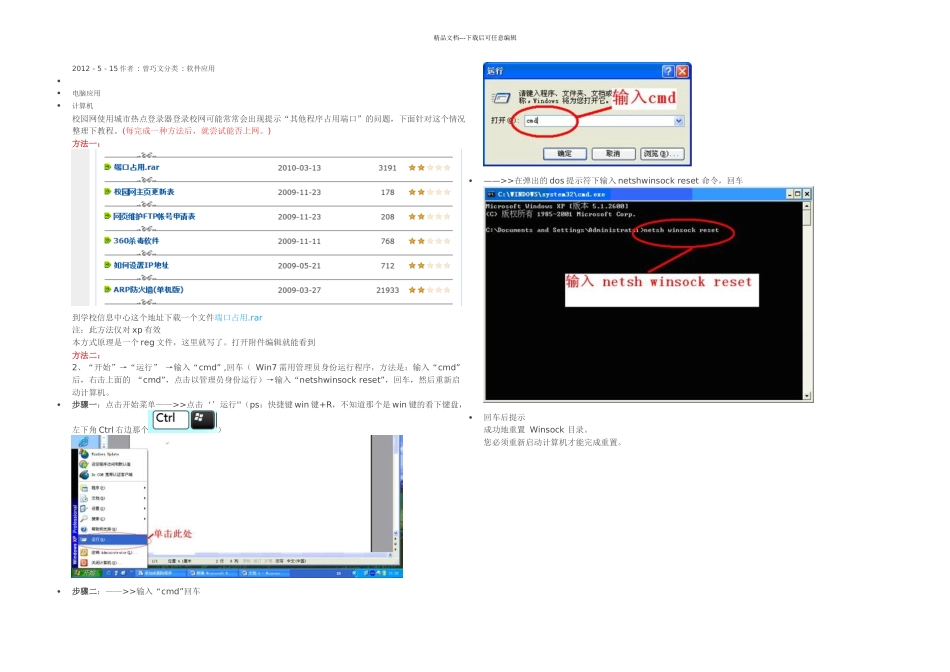Open the 360杀毒软件 download entry

pyautogui.click(x=136, y=241)
